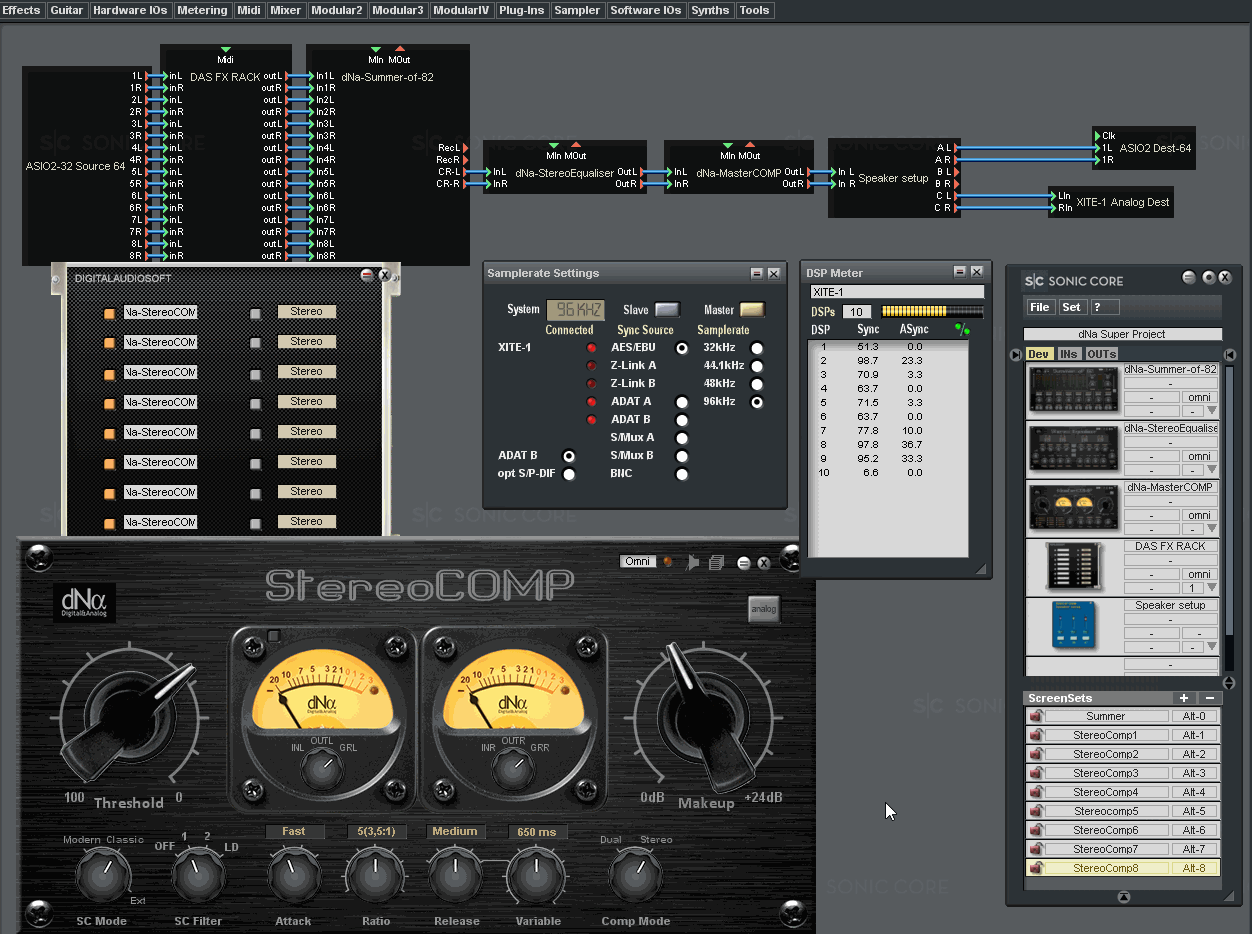Screen dimensions: 1252x934
Task: Click the add ScreenSet plus icon
Action: pos(1184,698)
